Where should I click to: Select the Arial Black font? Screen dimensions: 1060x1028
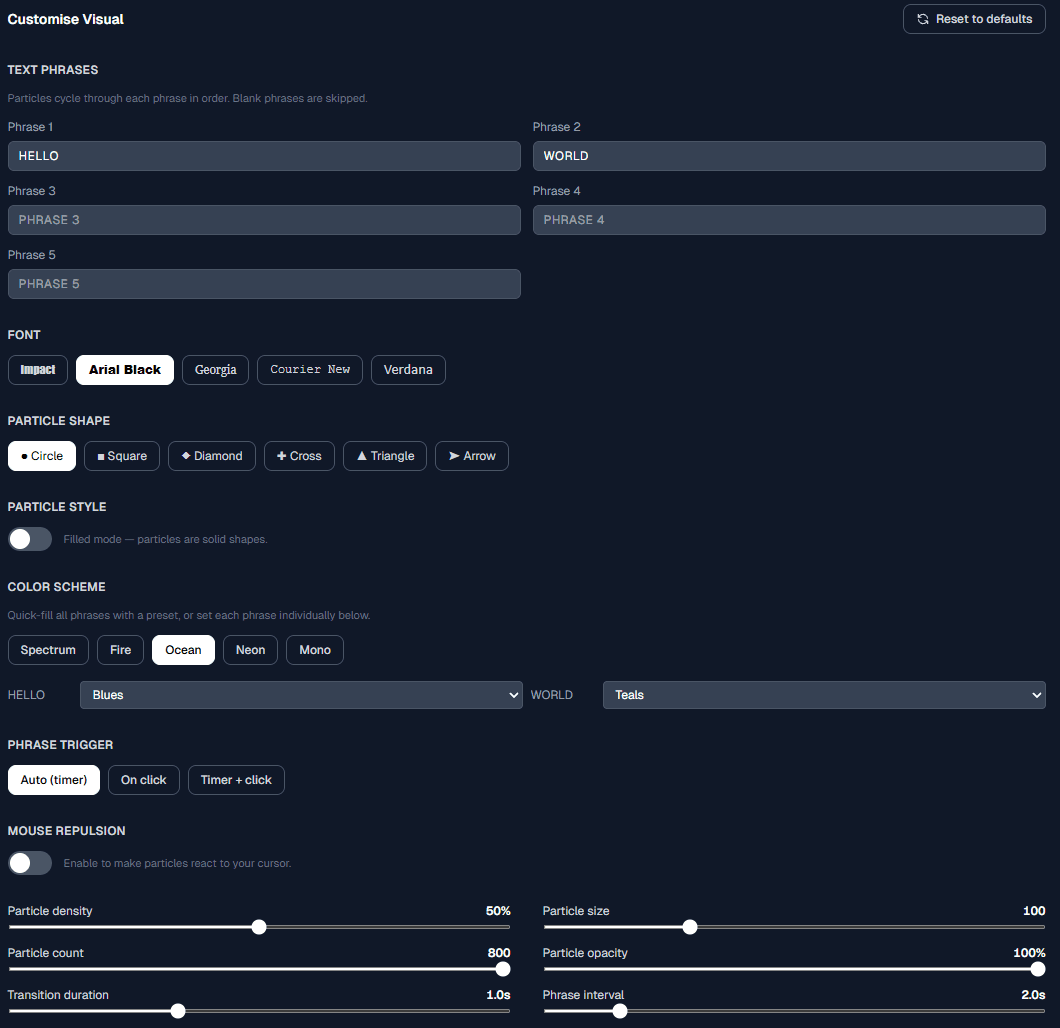pyautogui.click(x=125, y=370)
